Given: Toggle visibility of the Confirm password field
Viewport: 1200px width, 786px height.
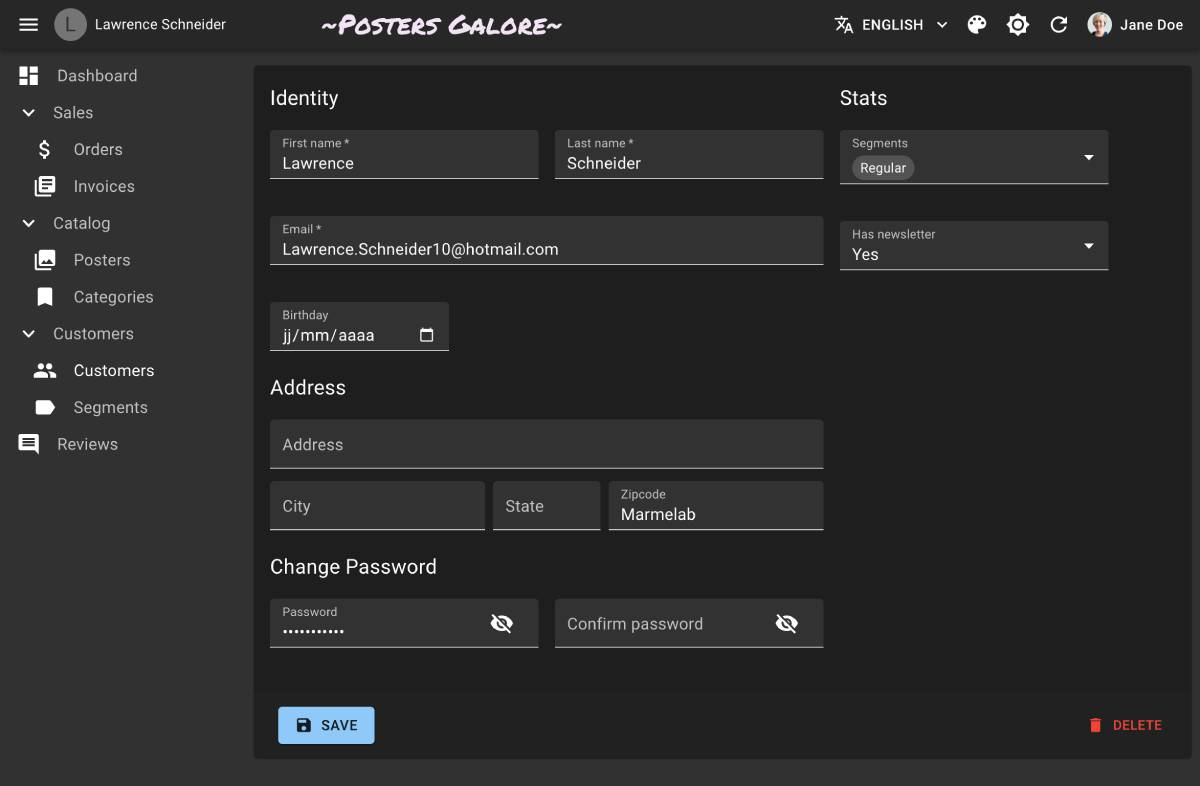Looking at the screenshot, I should coord(787,624).
